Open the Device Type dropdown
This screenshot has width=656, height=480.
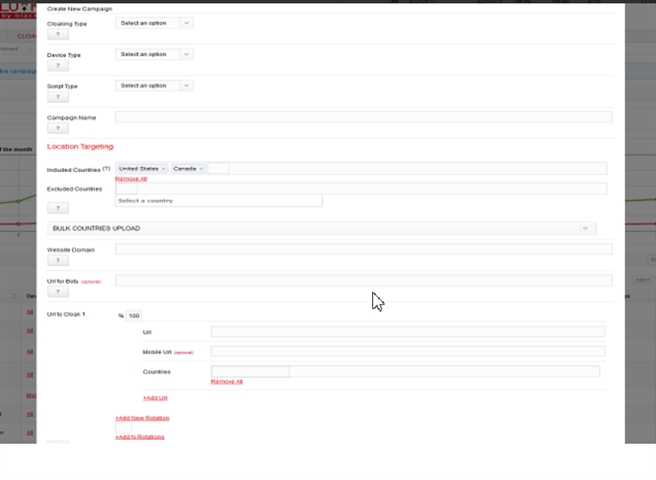154,54
